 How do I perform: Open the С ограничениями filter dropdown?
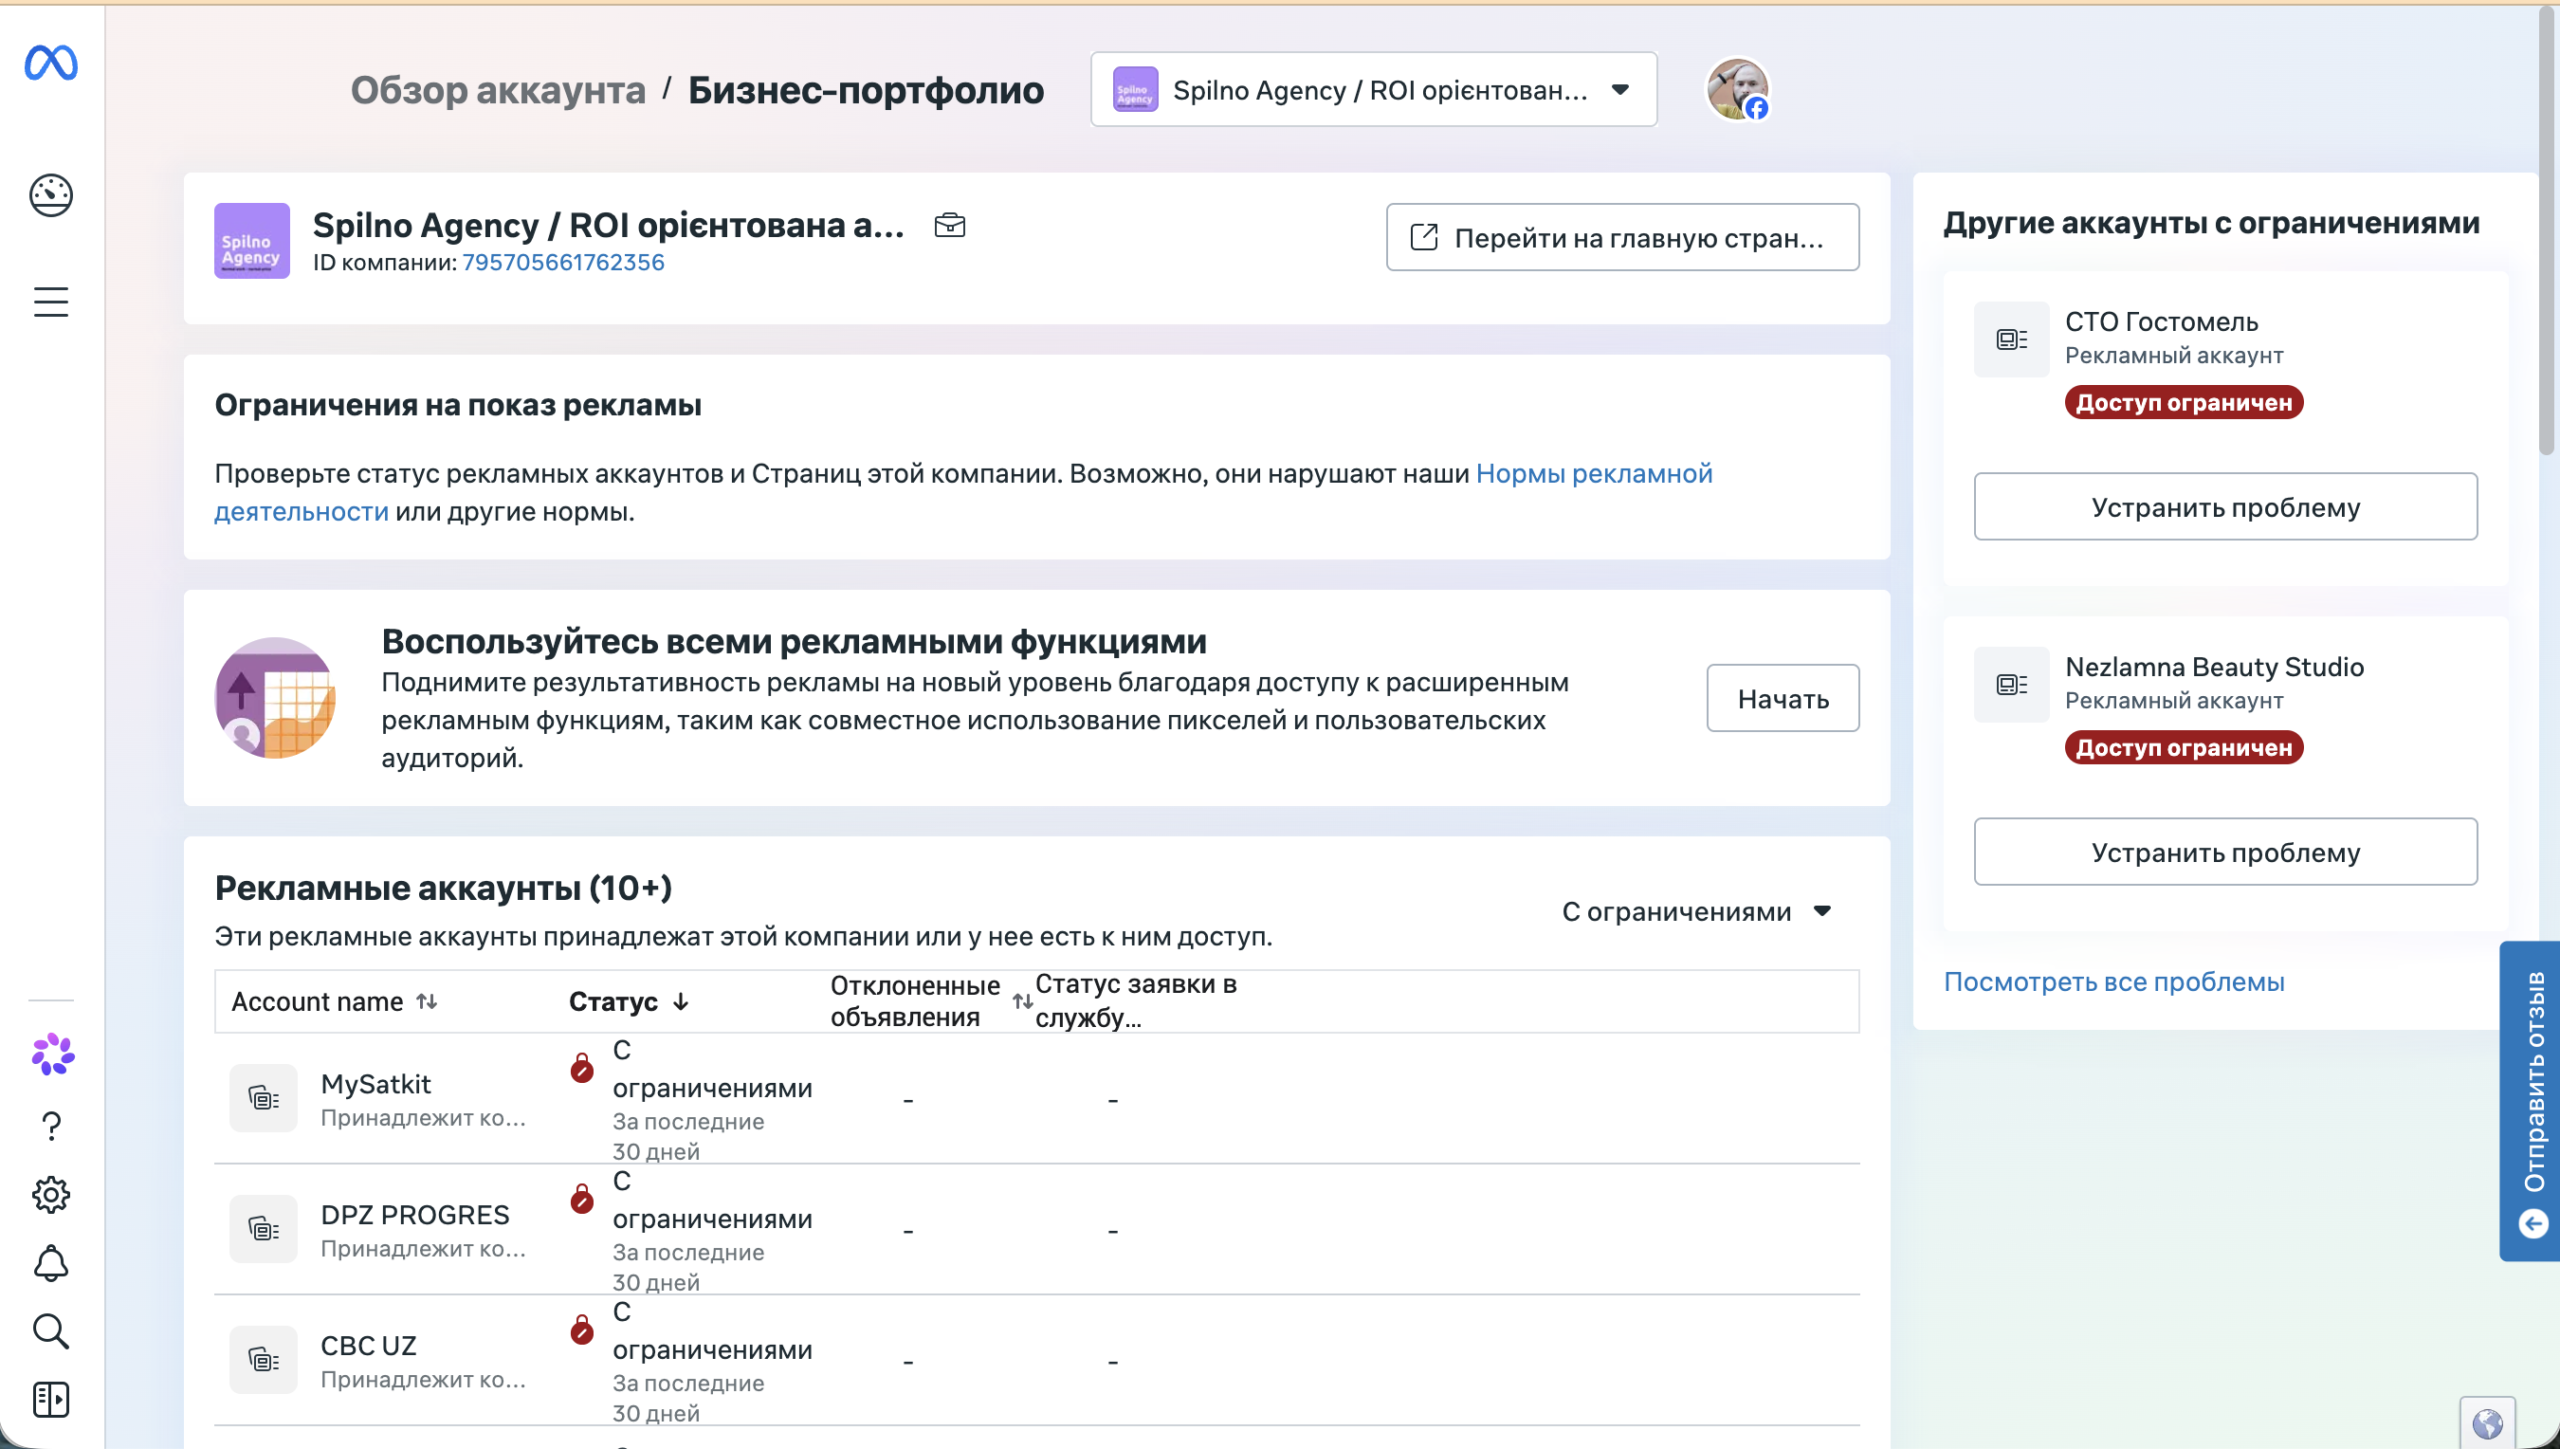[x=1697, y=912]
